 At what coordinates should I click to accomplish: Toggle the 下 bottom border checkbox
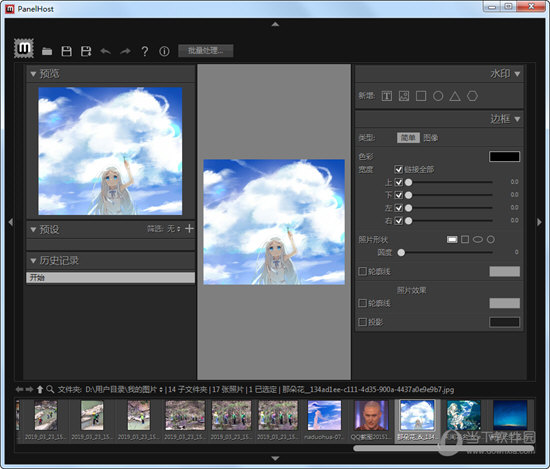(x=398, y=195)
